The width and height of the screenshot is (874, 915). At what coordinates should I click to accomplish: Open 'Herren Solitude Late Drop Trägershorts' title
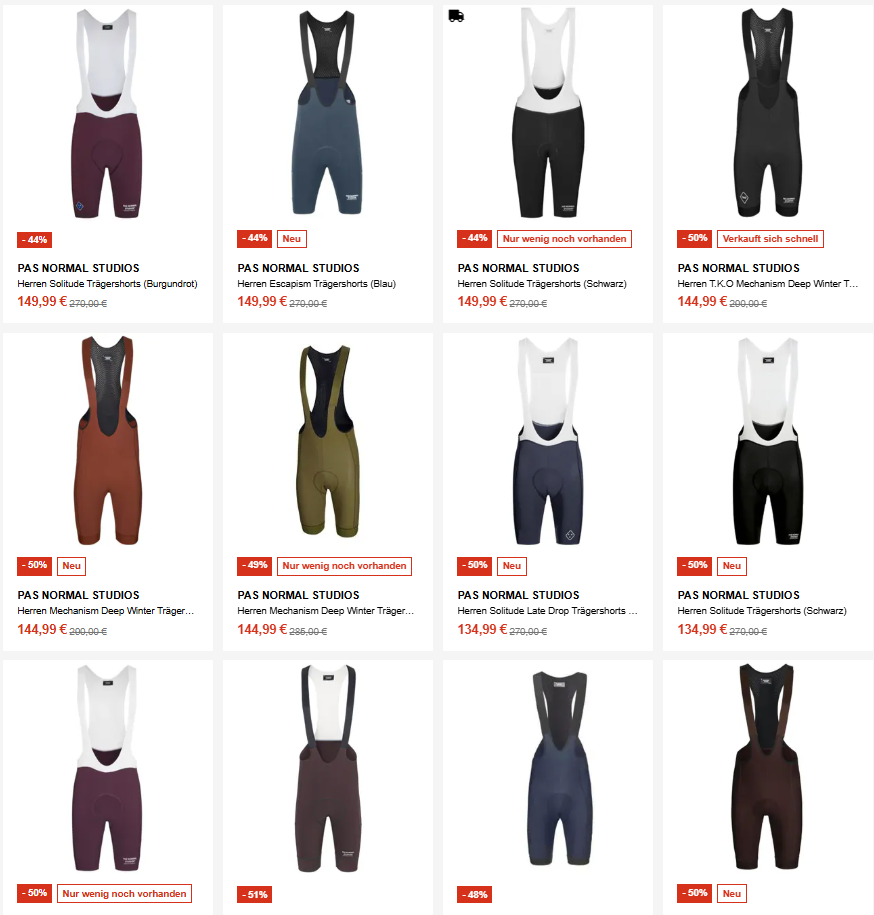[547, 611]
